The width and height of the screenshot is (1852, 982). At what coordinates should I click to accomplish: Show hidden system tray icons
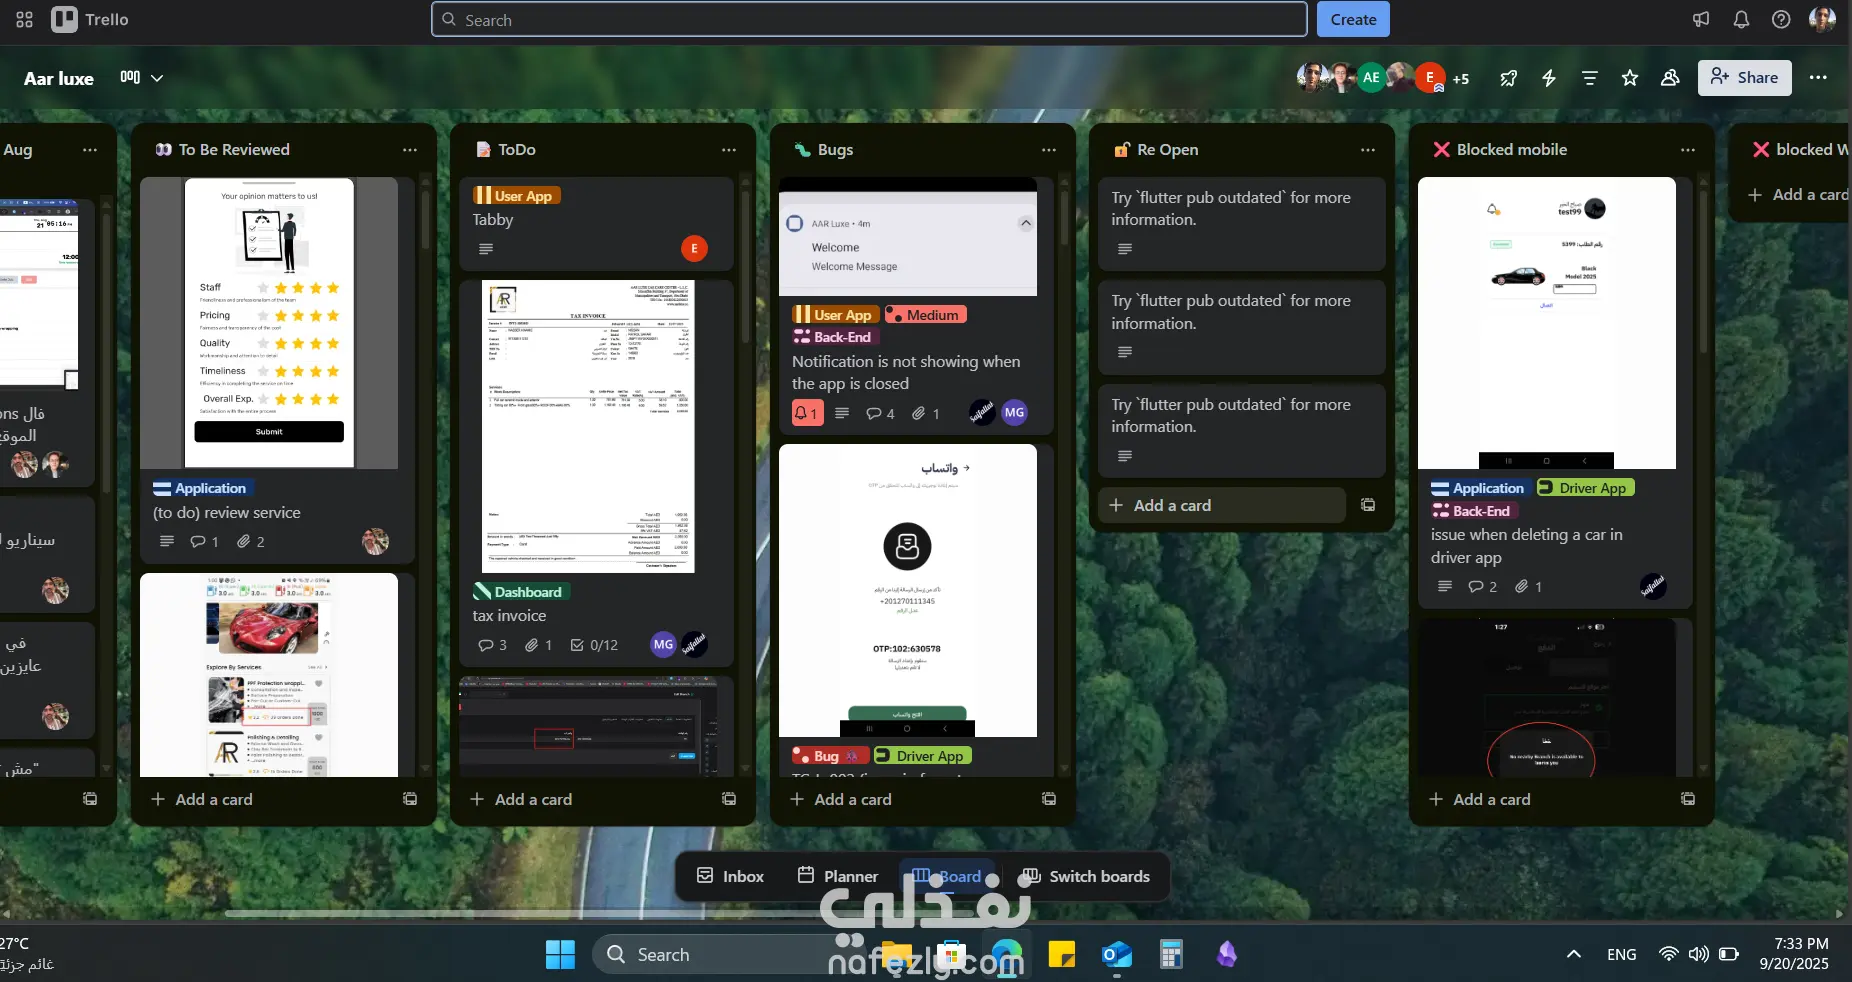[1573, 955]
